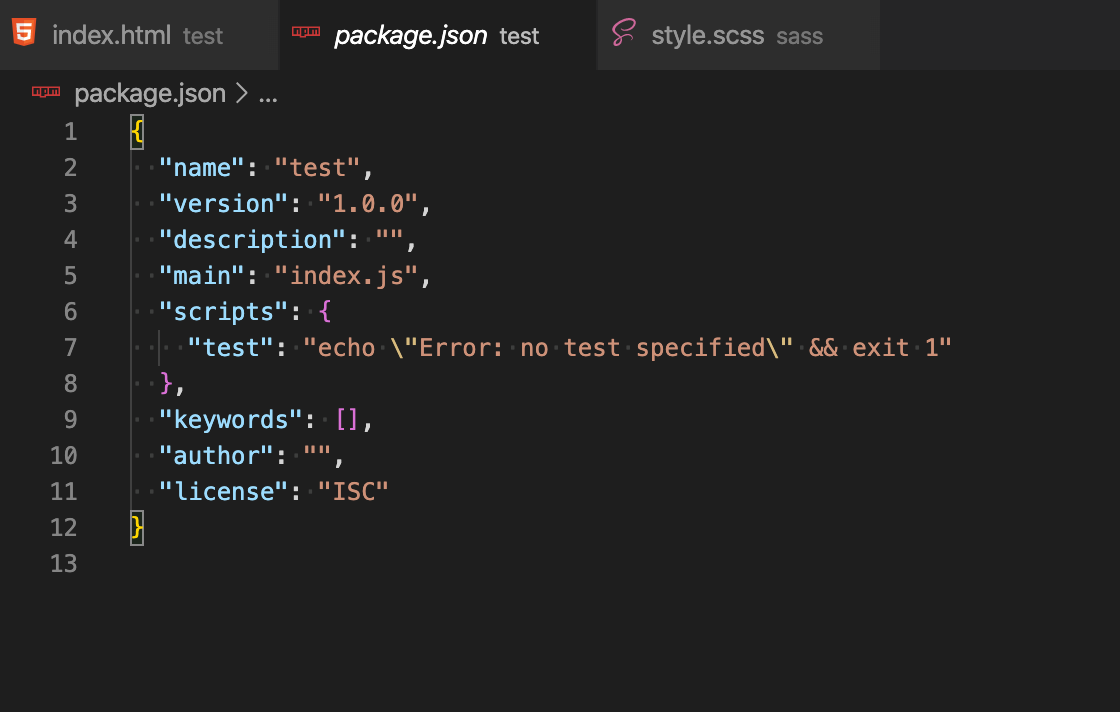Click the "ISC" license value
The image size is (1120, 712).
(353, 492)
